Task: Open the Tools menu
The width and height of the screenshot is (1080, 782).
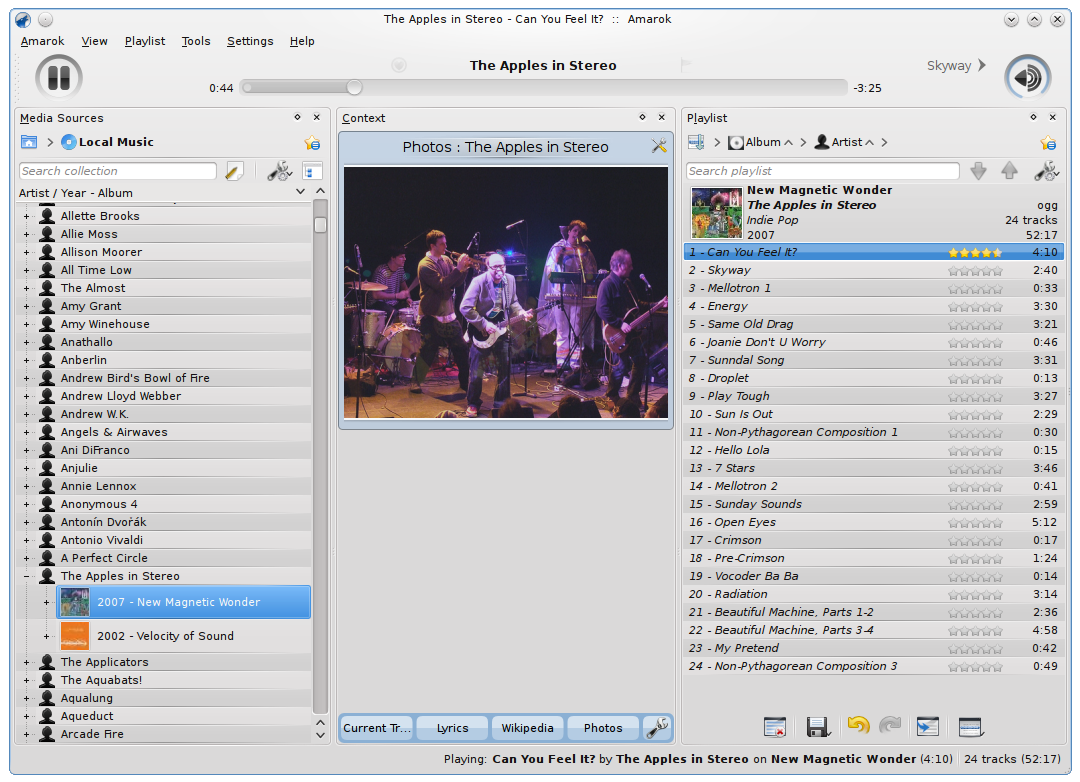Action: point(196,41)
